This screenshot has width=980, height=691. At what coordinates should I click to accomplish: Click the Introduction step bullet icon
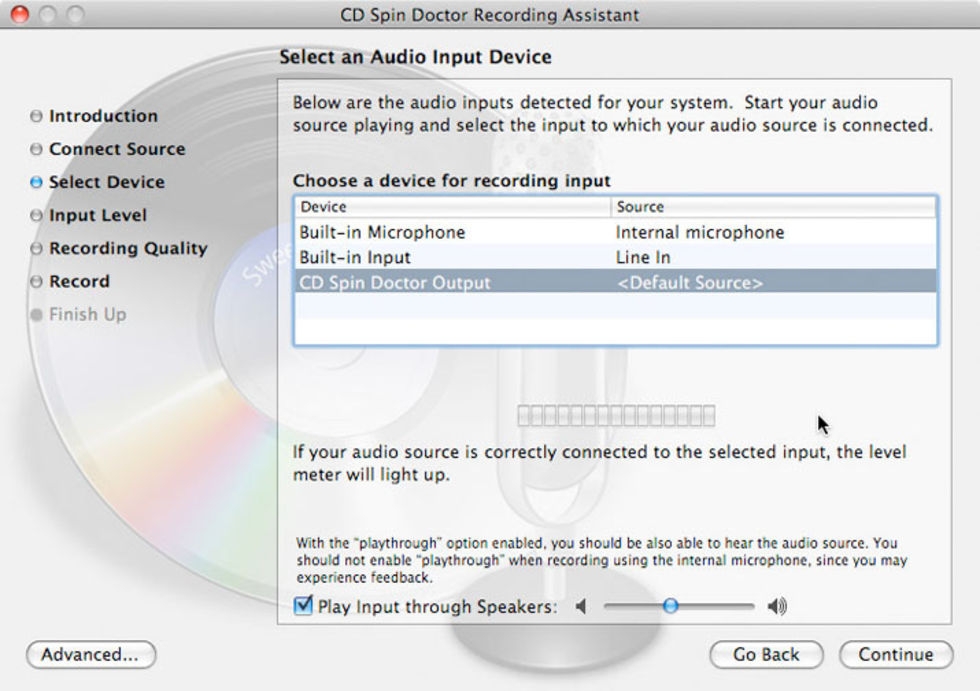click(37, 116)
